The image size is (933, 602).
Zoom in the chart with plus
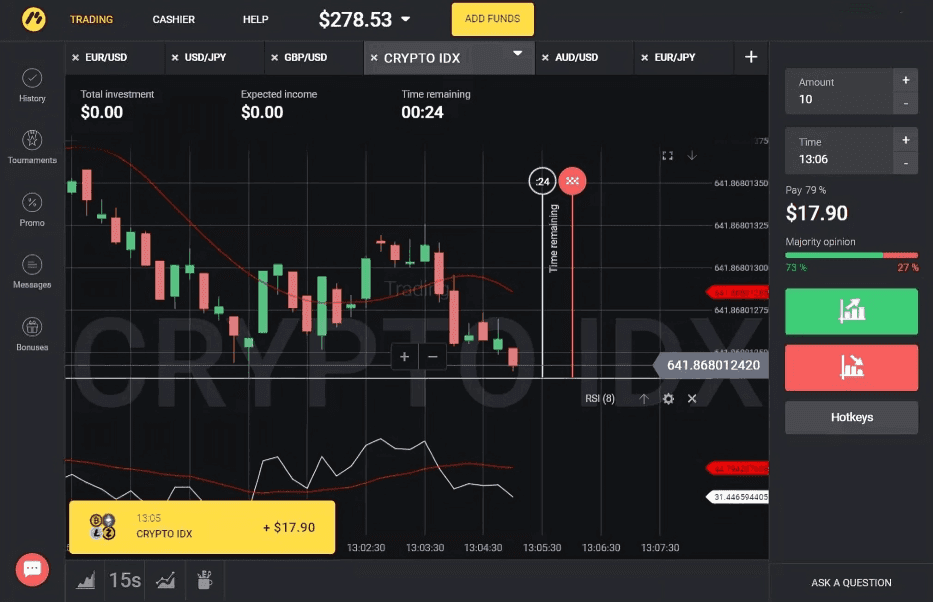tap(405, 357)
